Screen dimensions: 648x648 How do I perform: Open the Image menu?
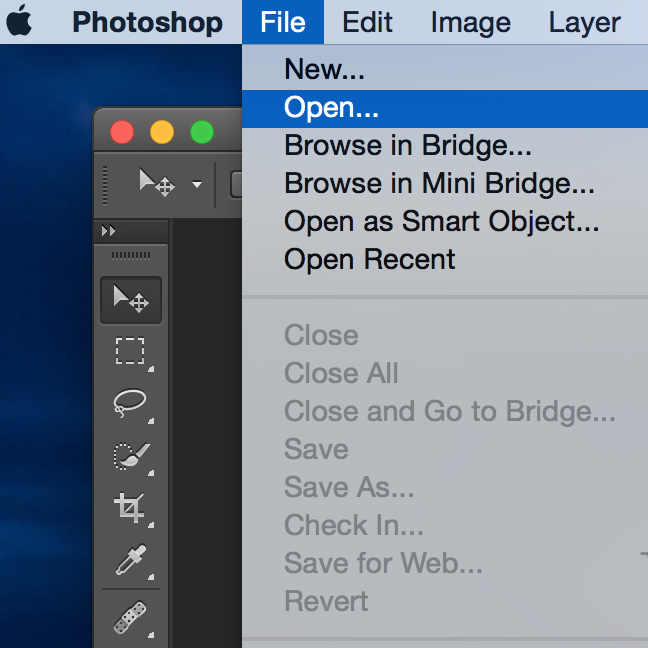point(470,22)
